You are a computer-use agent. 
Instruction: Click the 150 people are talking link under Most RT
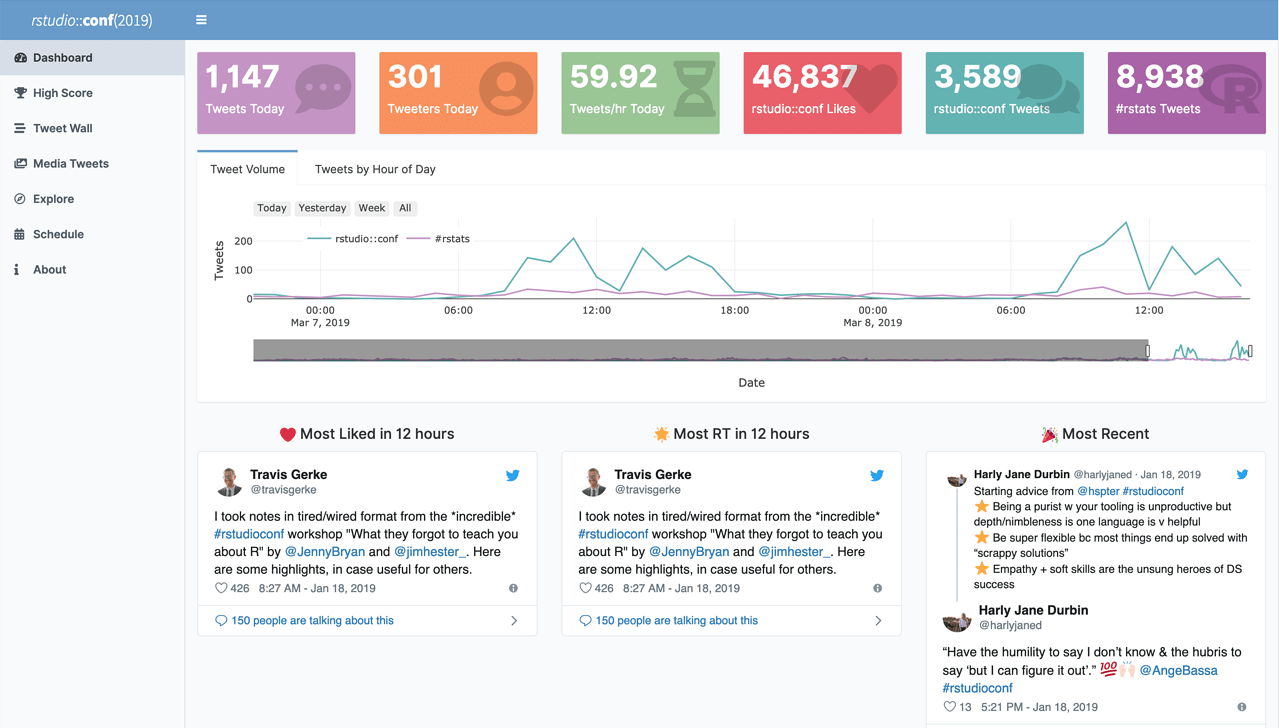(x=676, y=621)
